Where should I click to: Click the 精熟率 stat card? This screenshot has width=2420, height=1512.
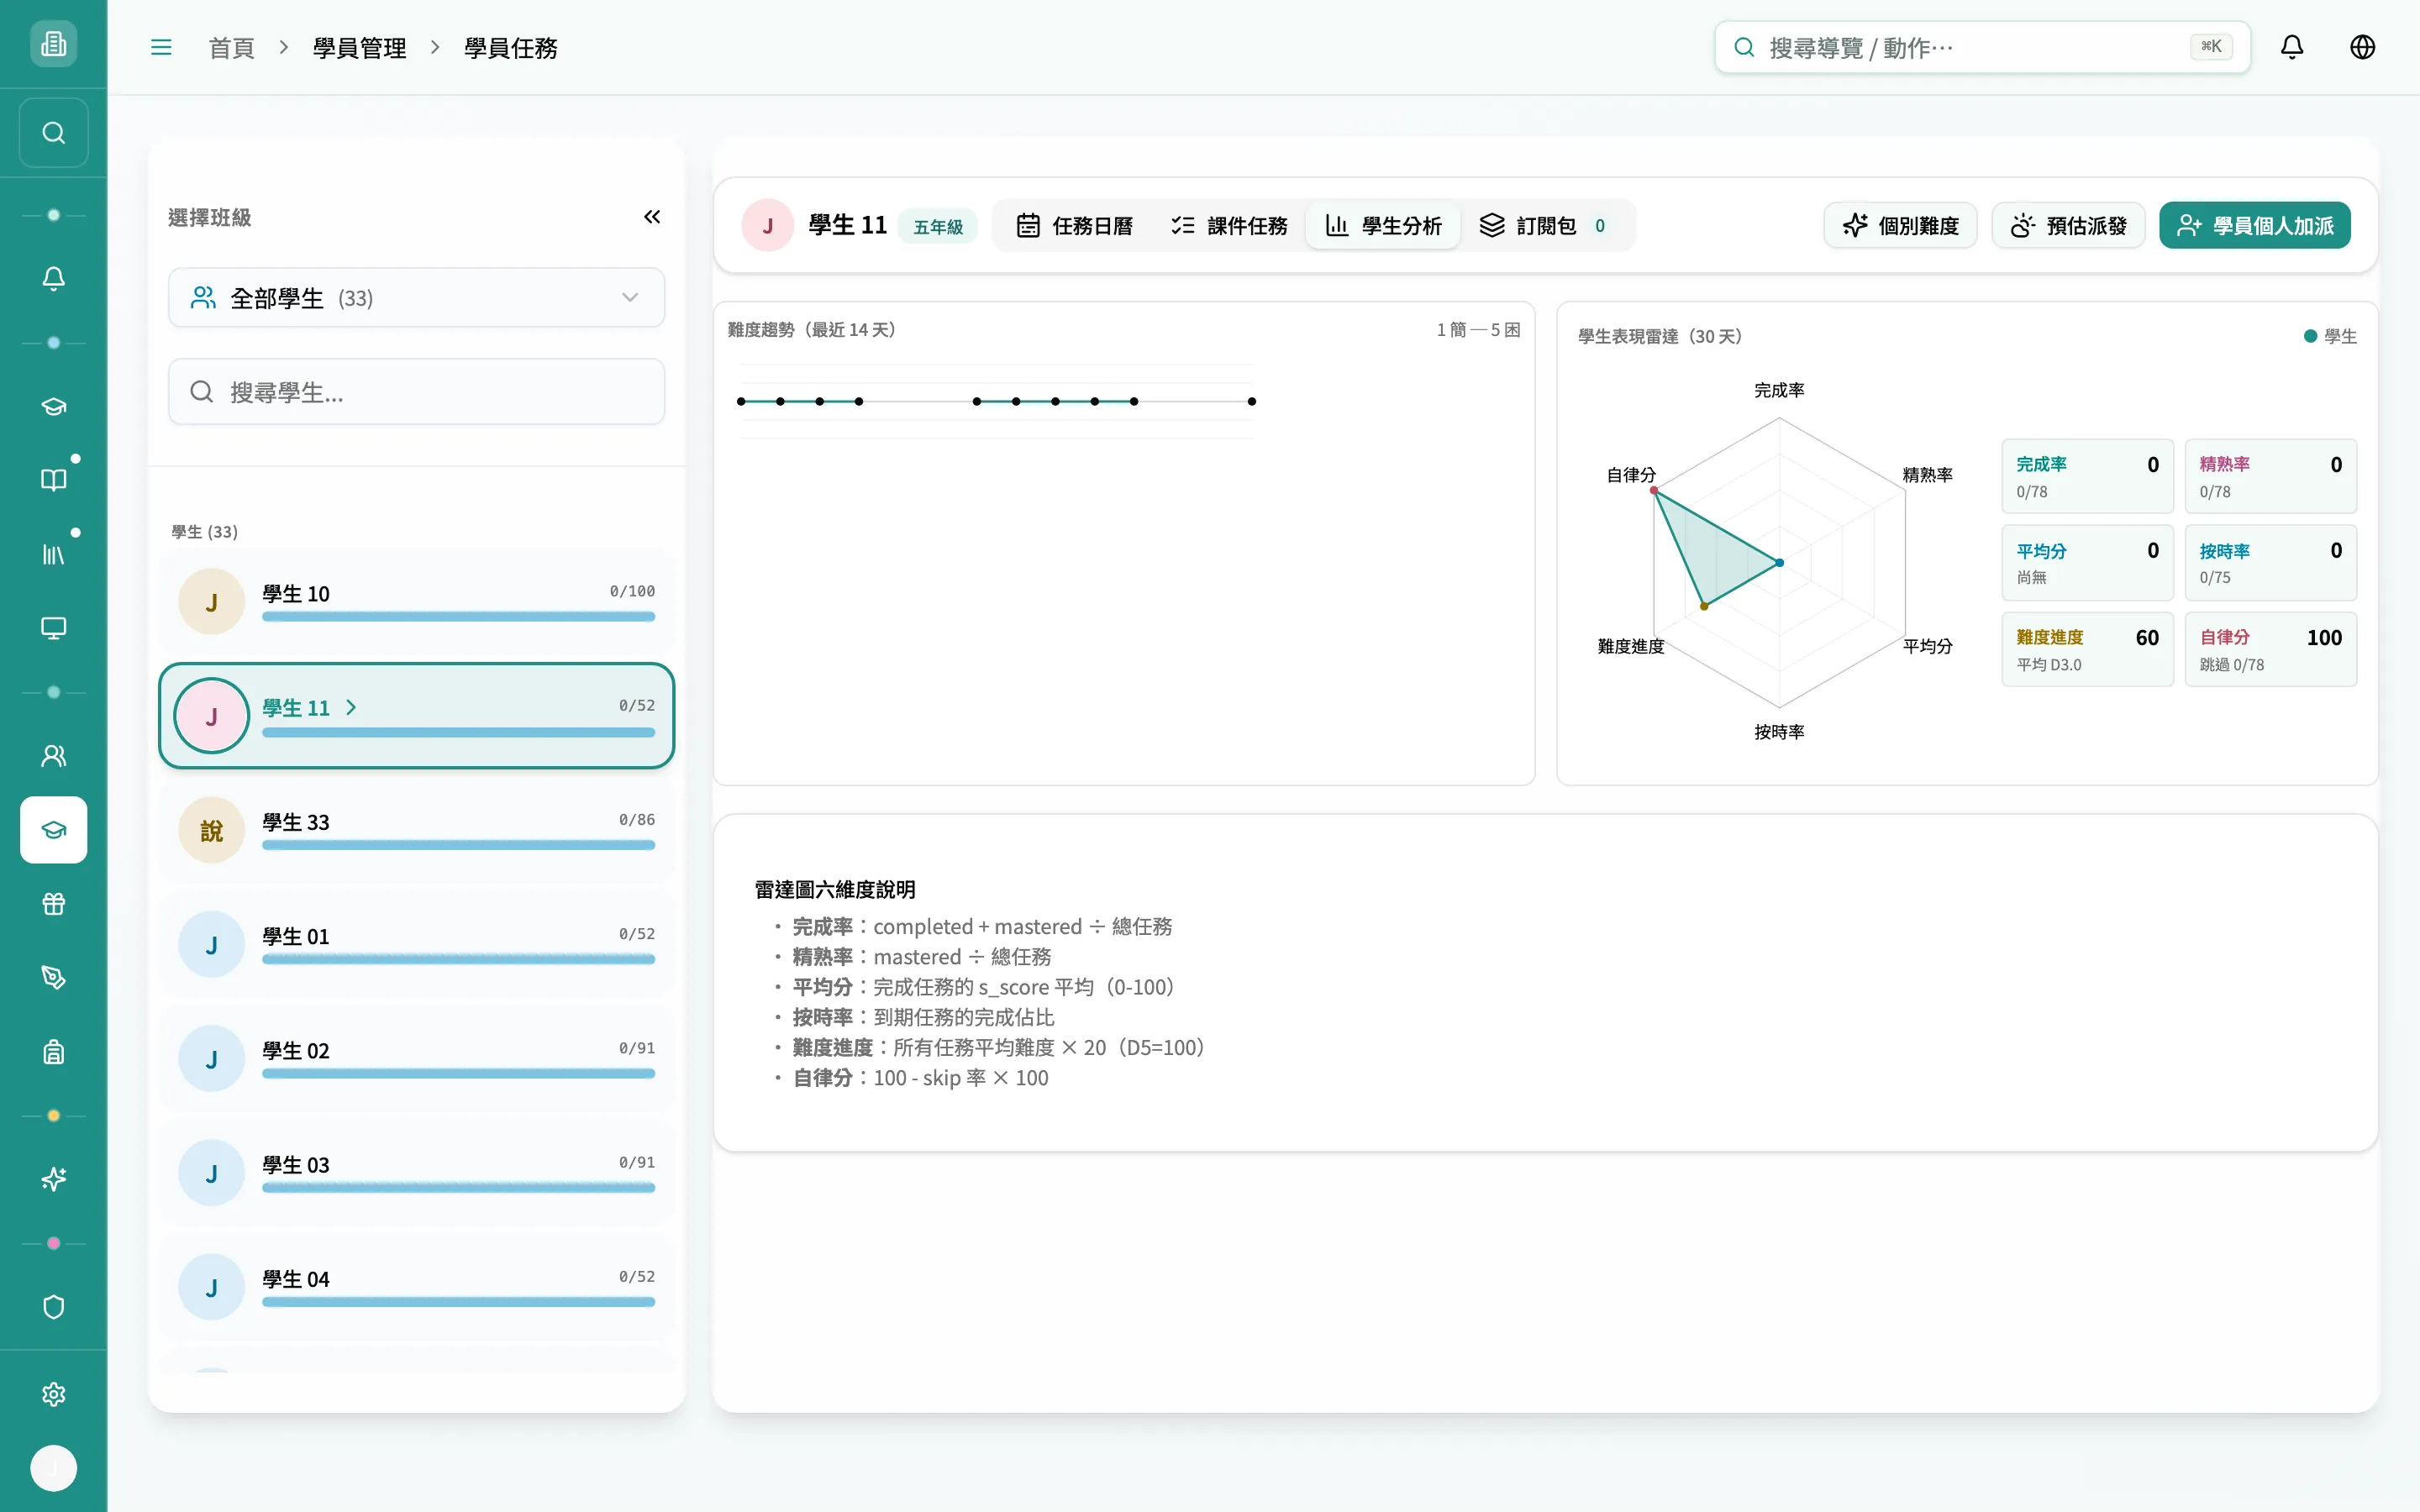pos(2270,477)
